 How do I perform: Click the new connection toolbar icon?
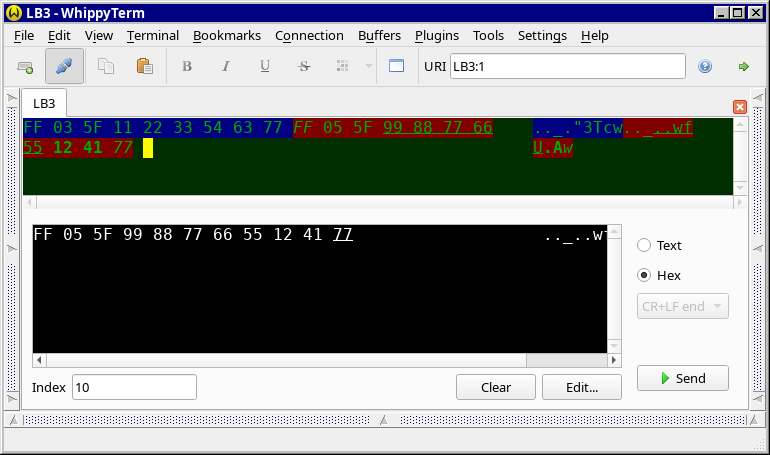pyautogui.click(x=25, y=66)
